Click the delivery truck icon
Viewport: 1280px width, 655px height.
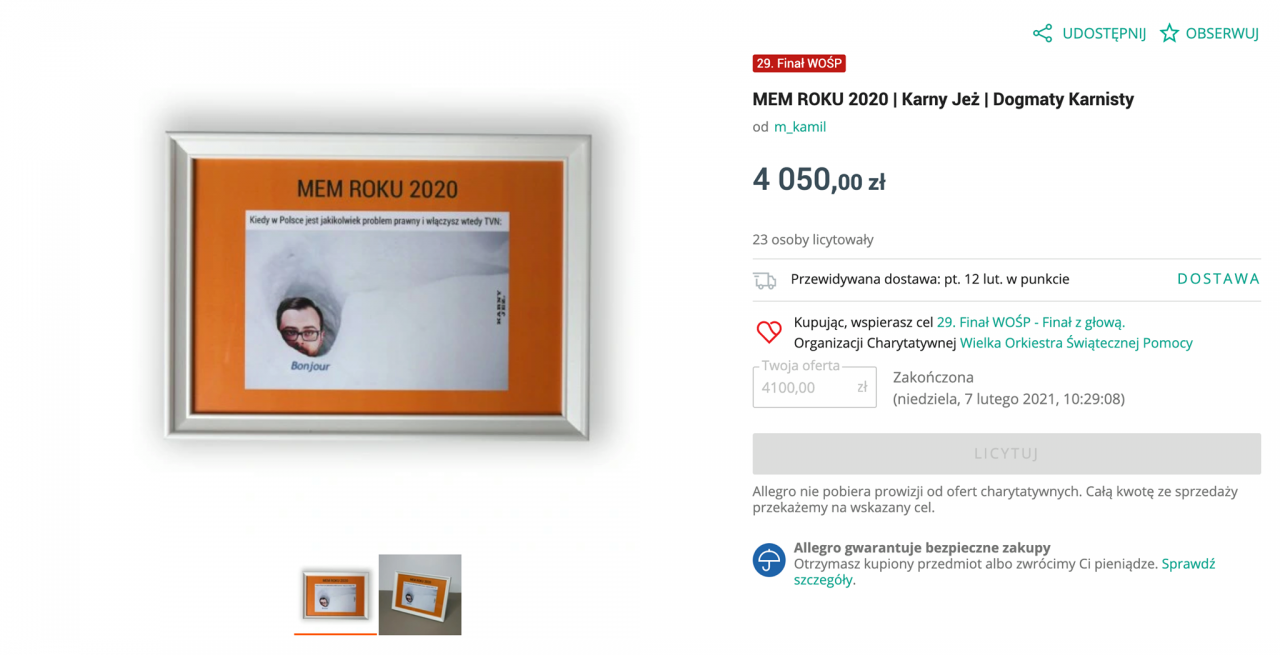765,280
